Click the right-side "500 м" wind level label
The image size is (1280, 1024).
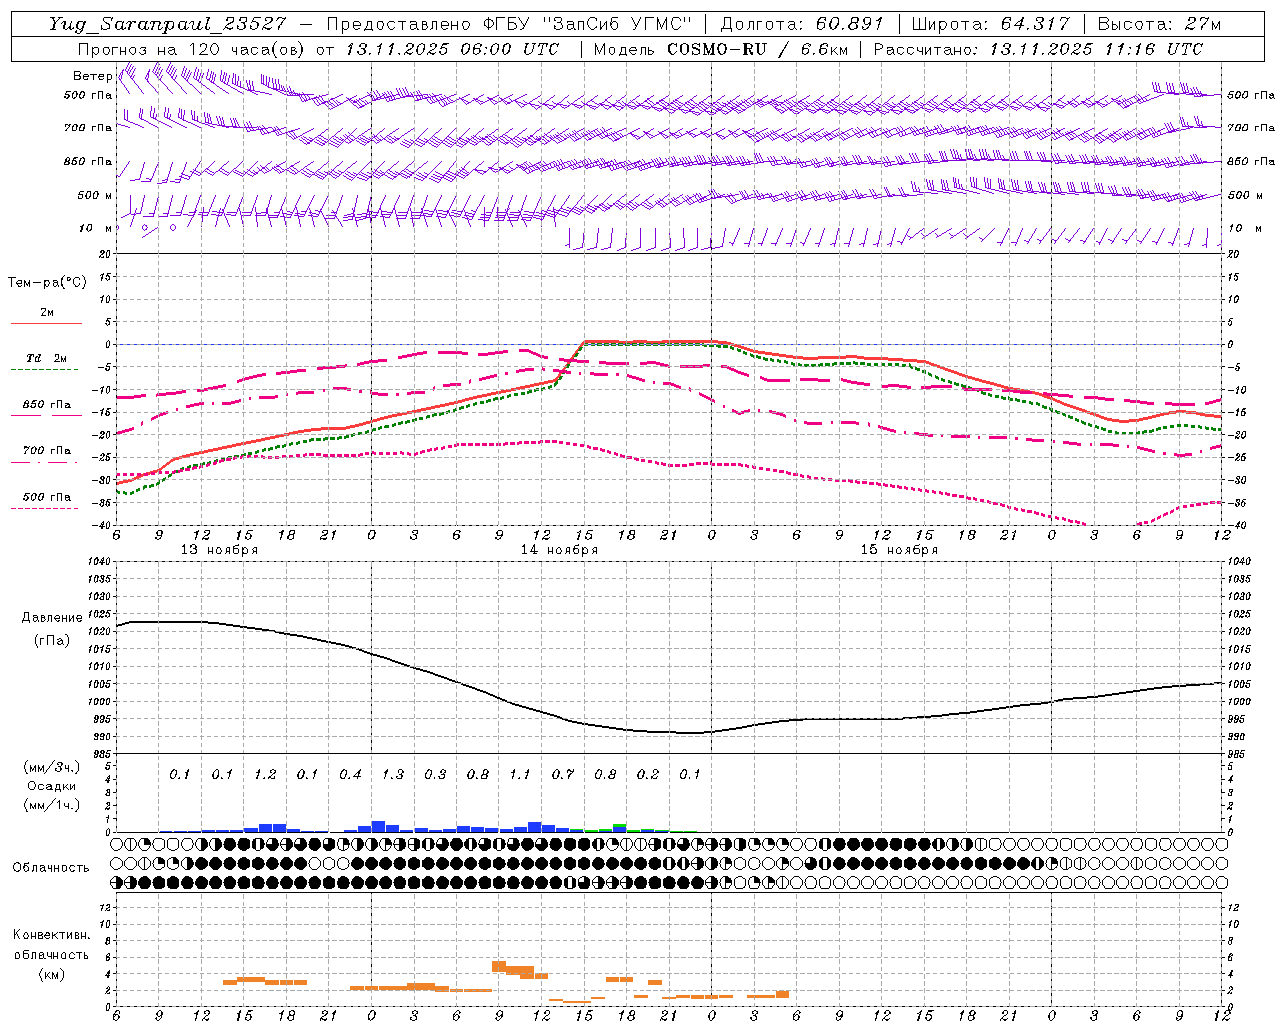click(1246, 196)
